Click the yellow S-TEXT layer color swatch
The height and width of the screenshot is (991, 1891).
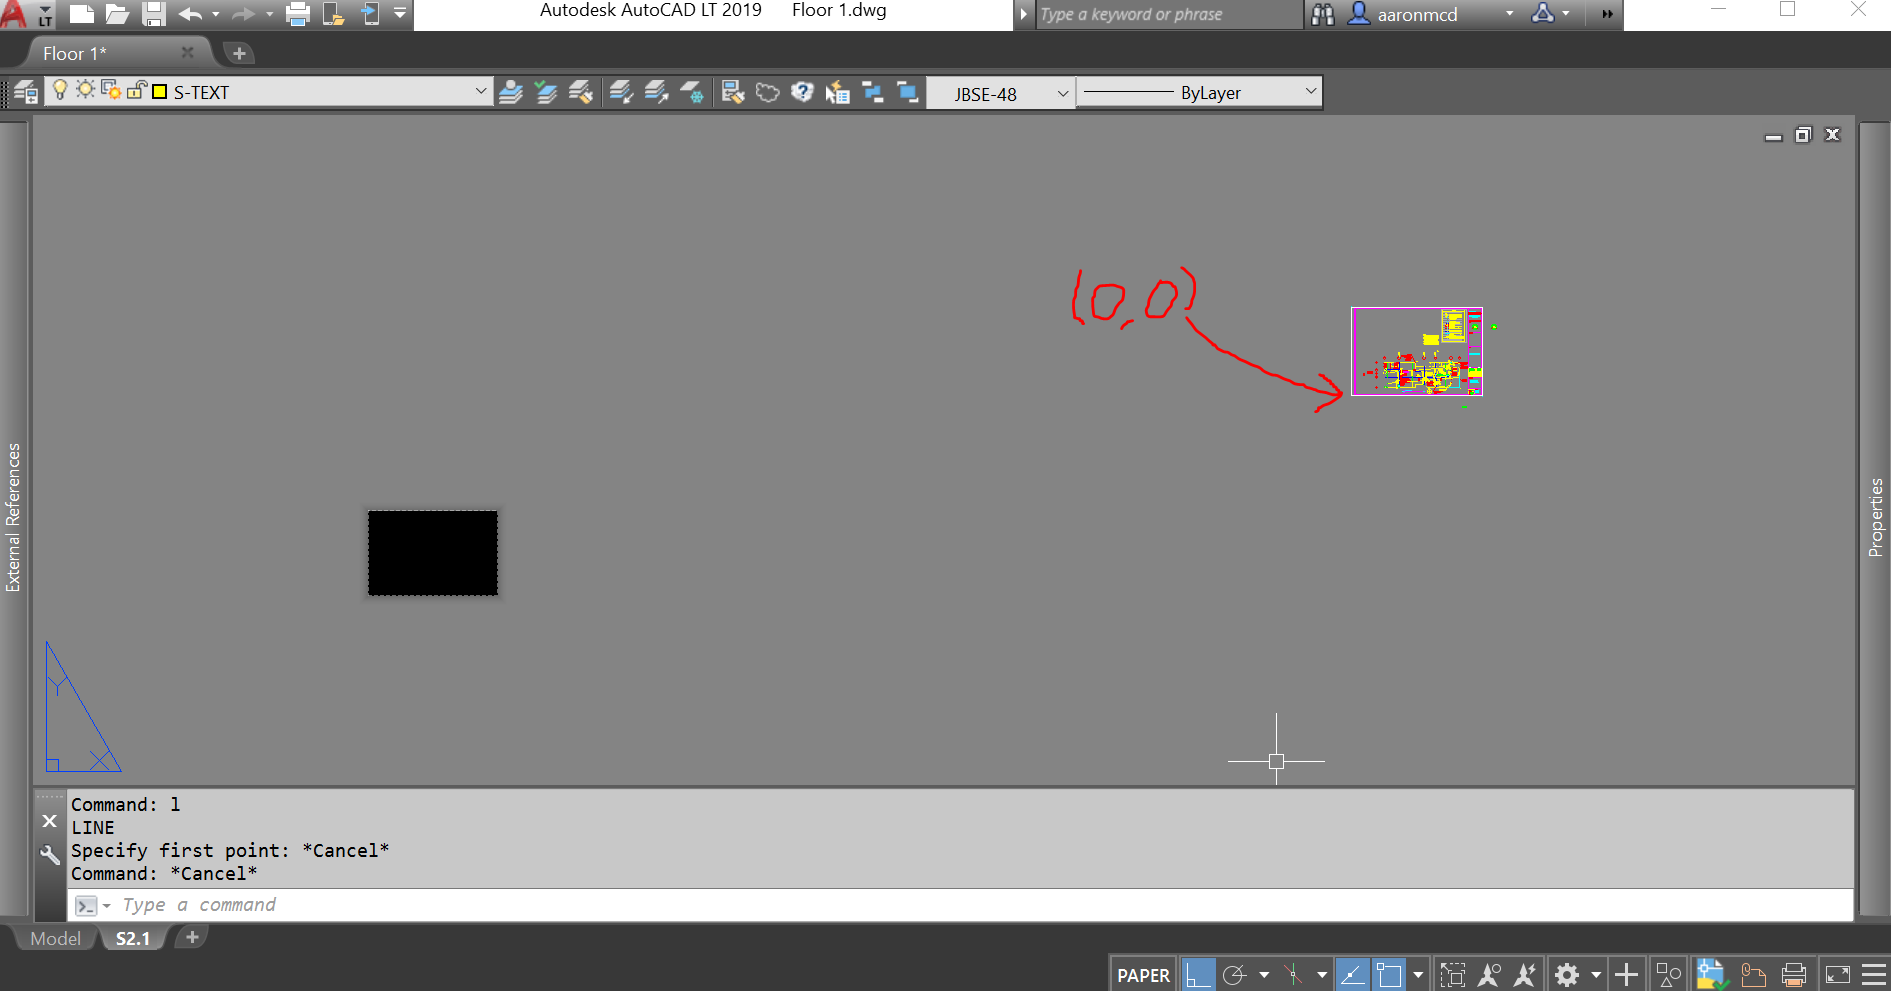(160, 92)
